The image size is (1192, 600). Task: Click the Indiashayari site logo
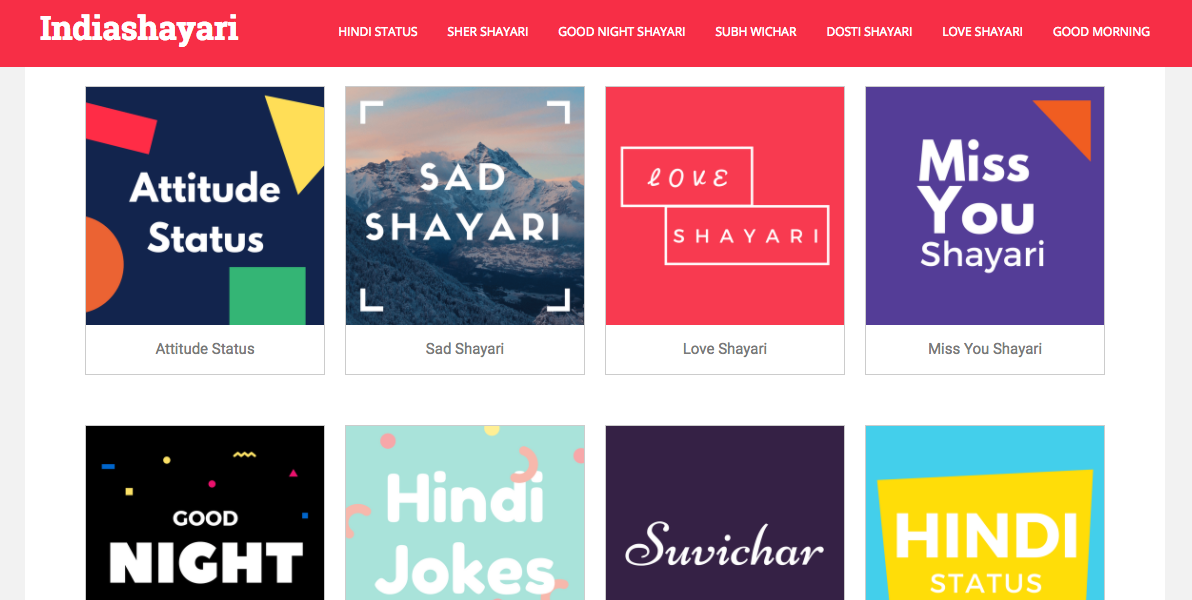click(139, 30)
